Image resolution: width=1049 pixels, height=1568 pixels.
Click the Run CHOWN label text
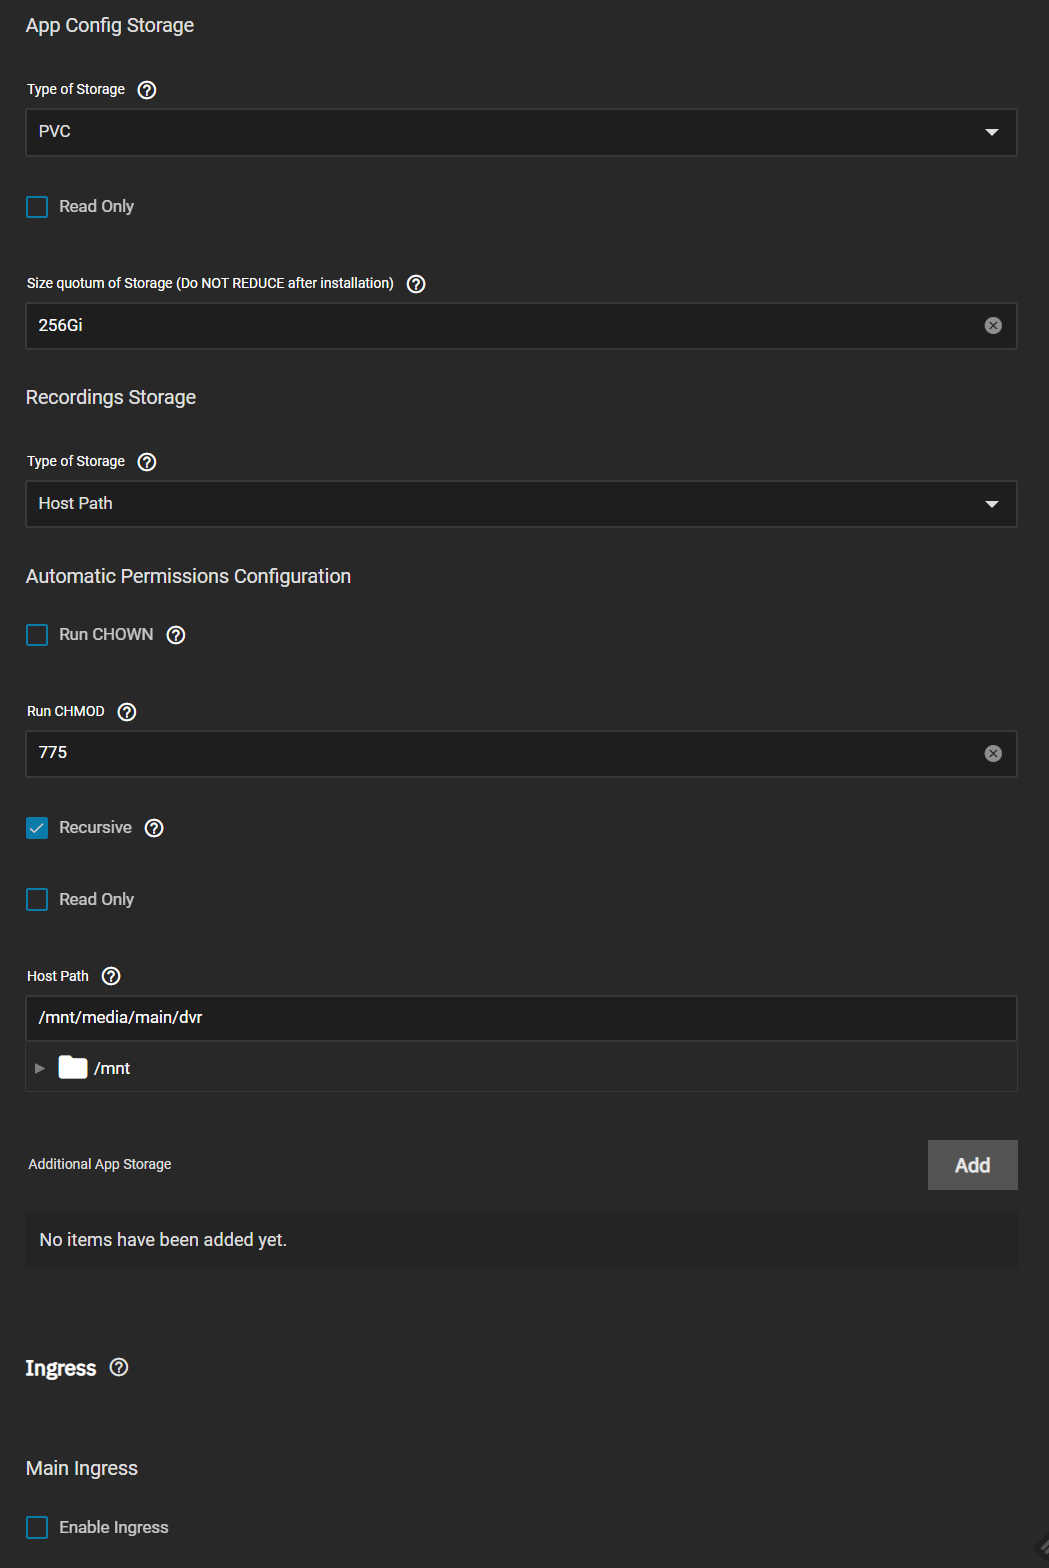point(106,634)
